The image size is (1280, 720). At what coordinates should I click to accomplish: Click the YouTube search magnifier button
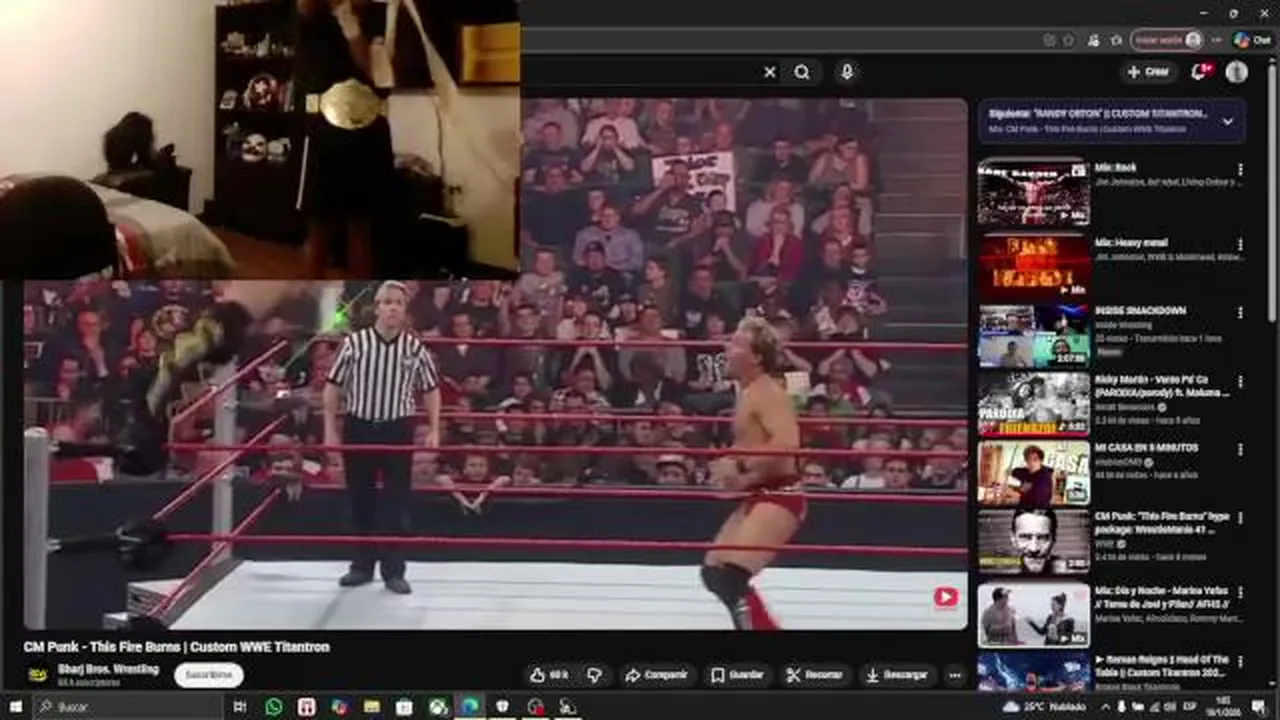pos(802,72)
